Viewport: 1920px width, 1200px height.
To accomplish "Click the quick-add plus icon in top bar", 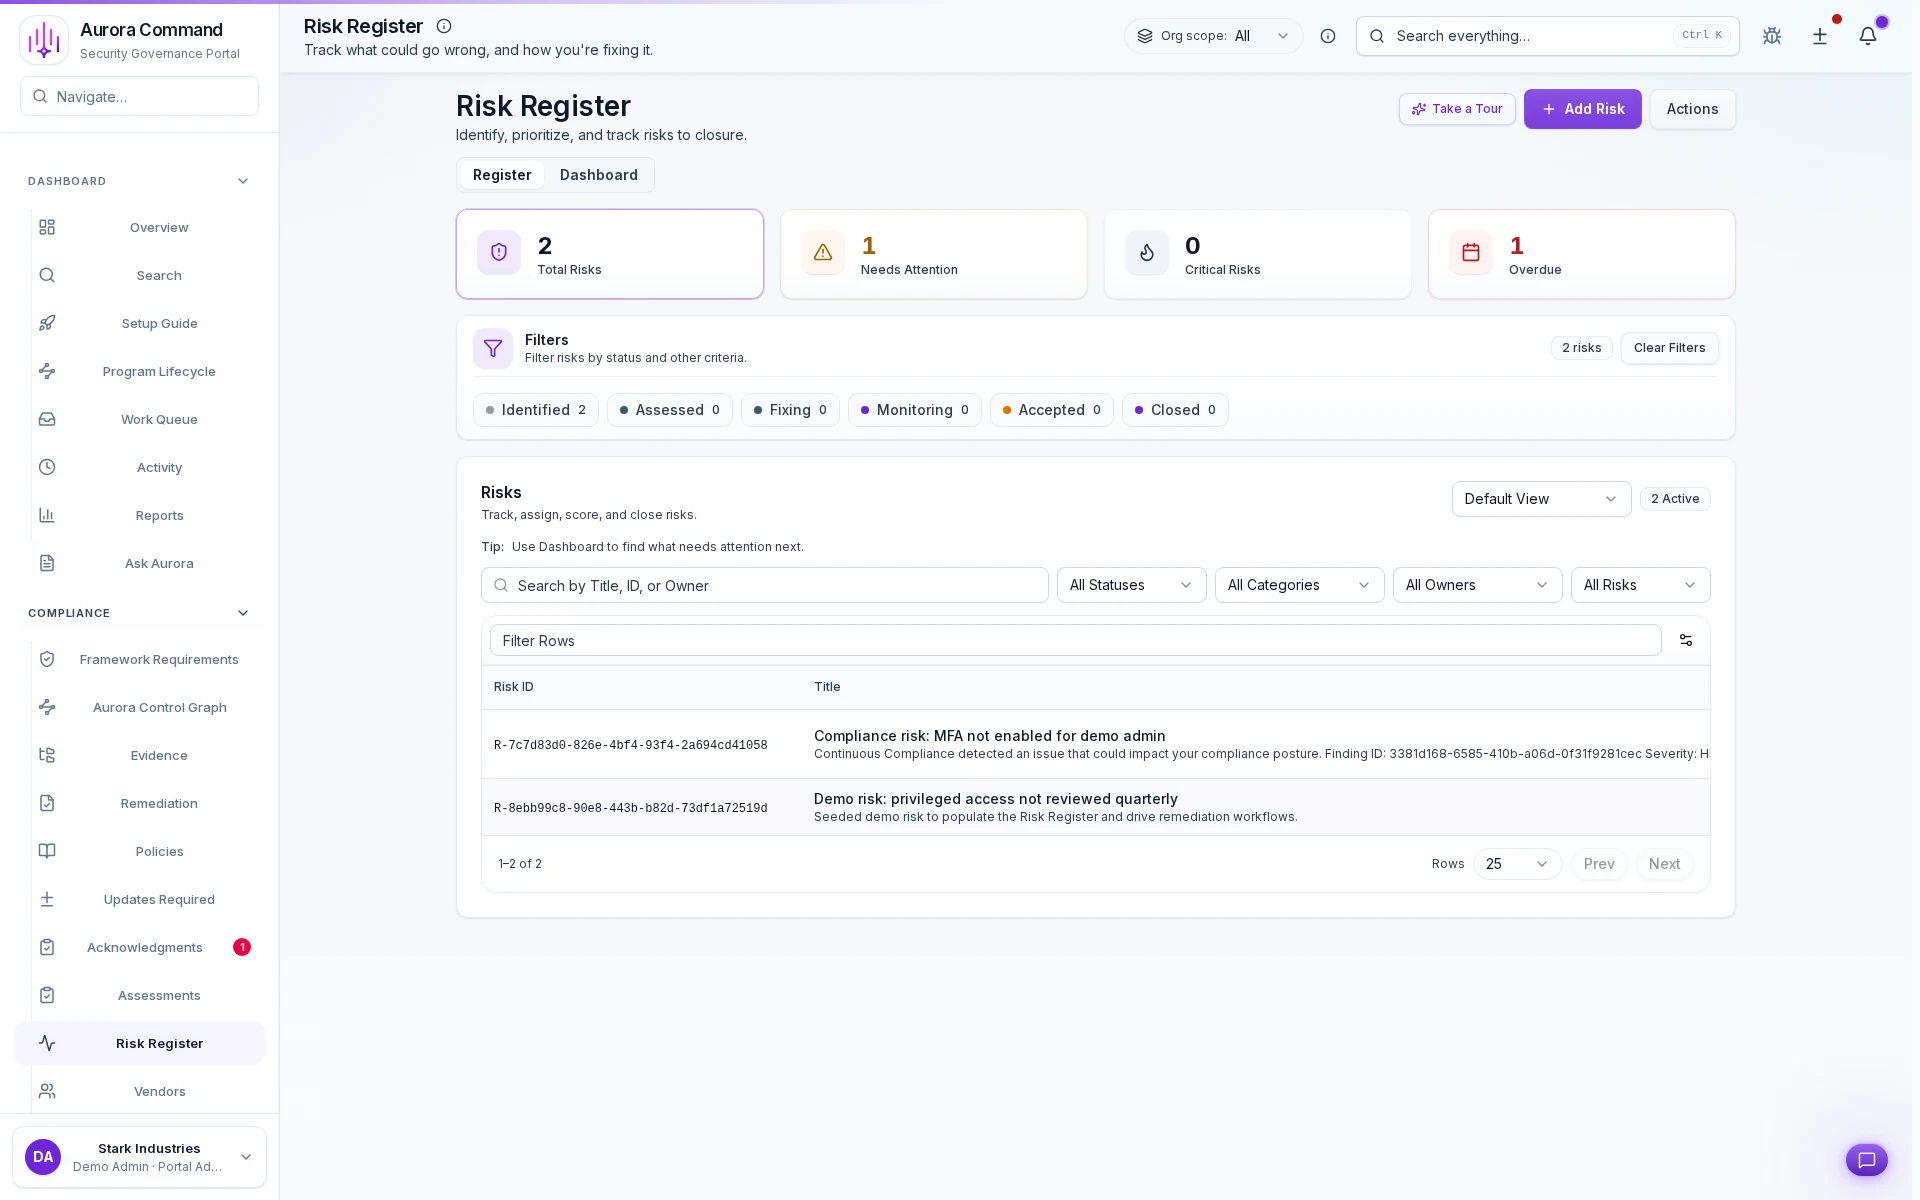I will point(1819,36).
